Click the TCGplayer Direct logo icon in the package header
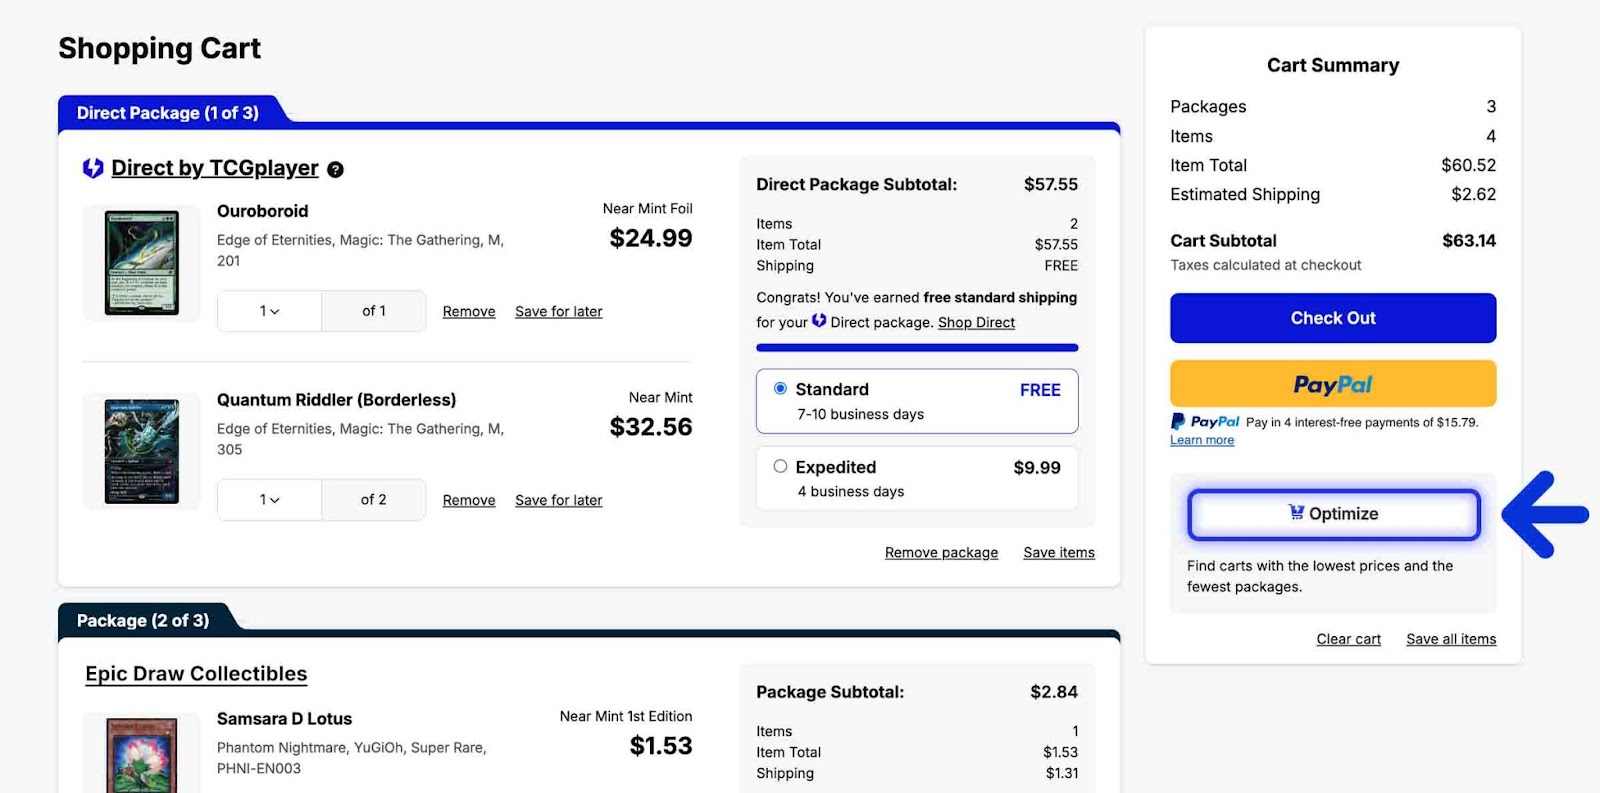Viewport: 1600px width, 793px height. tap(93, 168)
